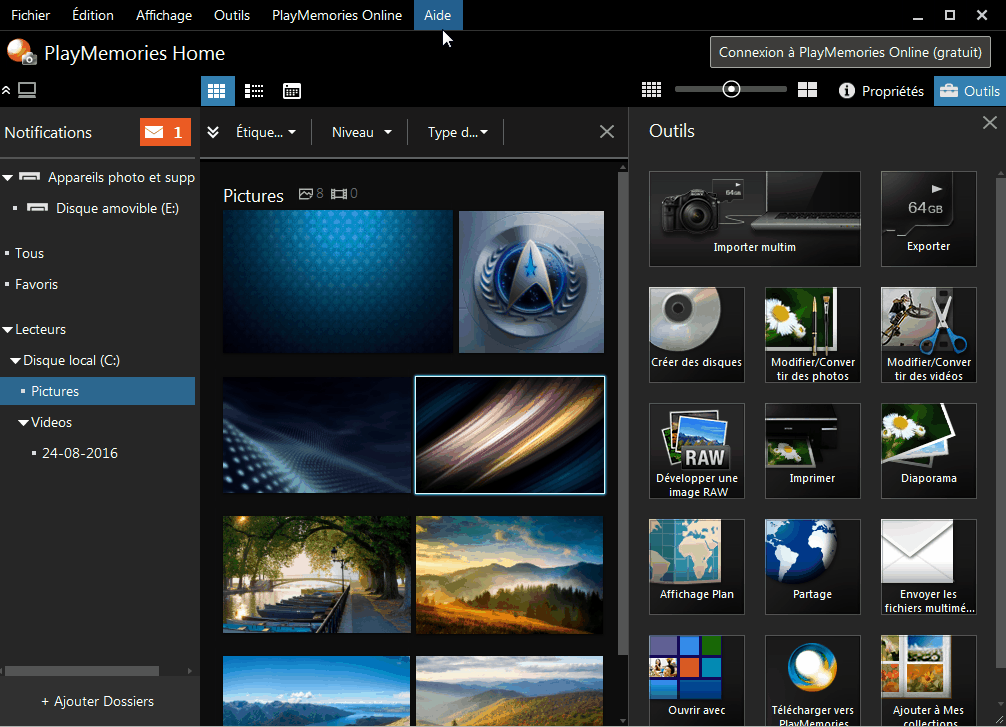Open the Type d... filter dropdown
This screenshot has width=1006, height=727.
[x=457, y=132]
